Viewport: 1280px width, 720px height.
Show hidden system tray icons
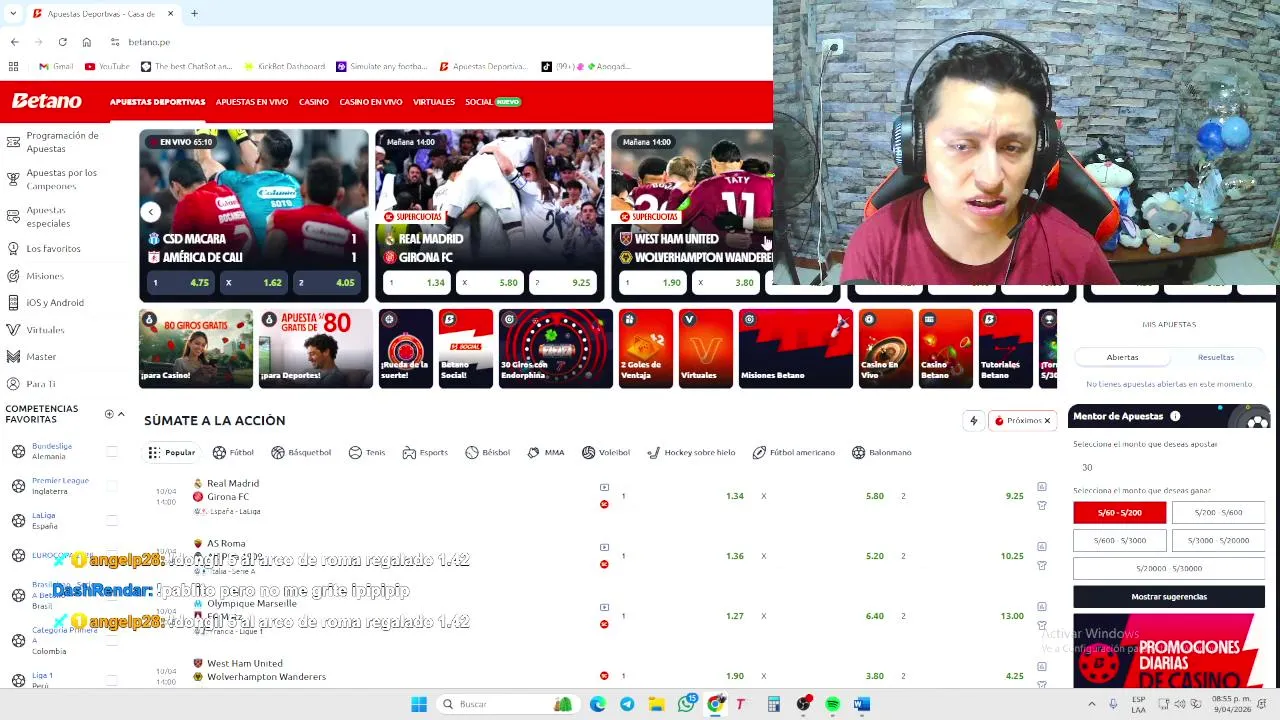(x=1091, y=704)
